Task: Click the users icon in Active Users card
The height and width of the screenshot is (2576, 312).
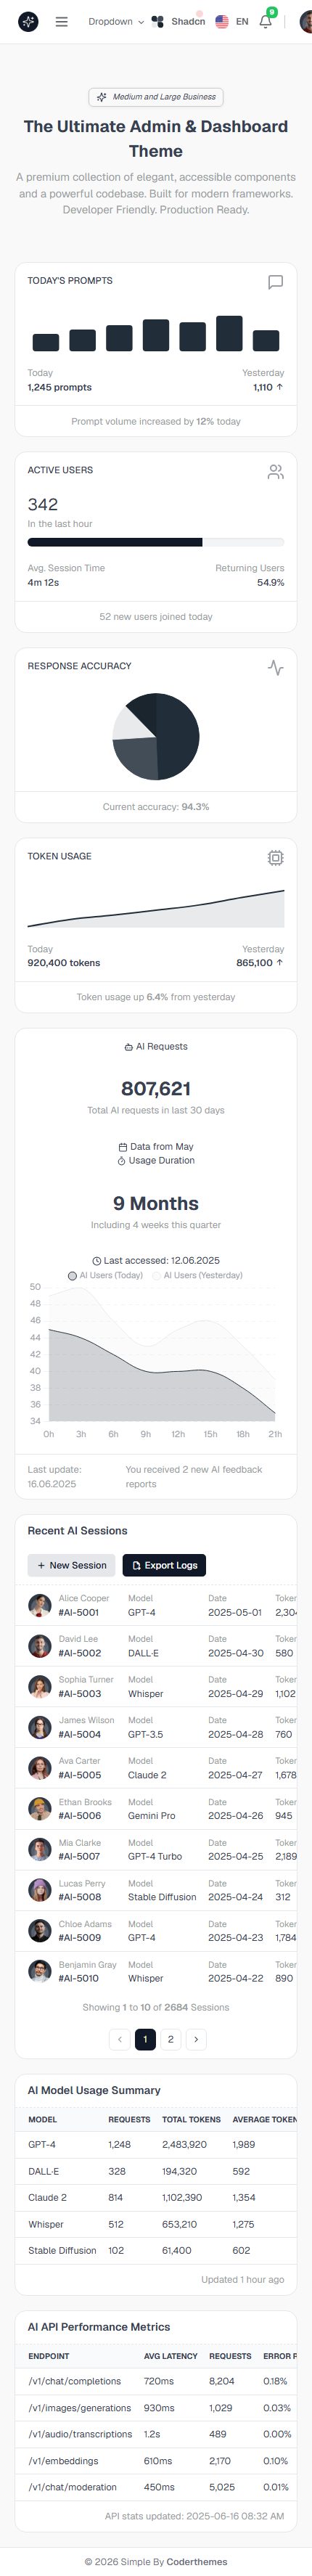Action: [276, 472]
